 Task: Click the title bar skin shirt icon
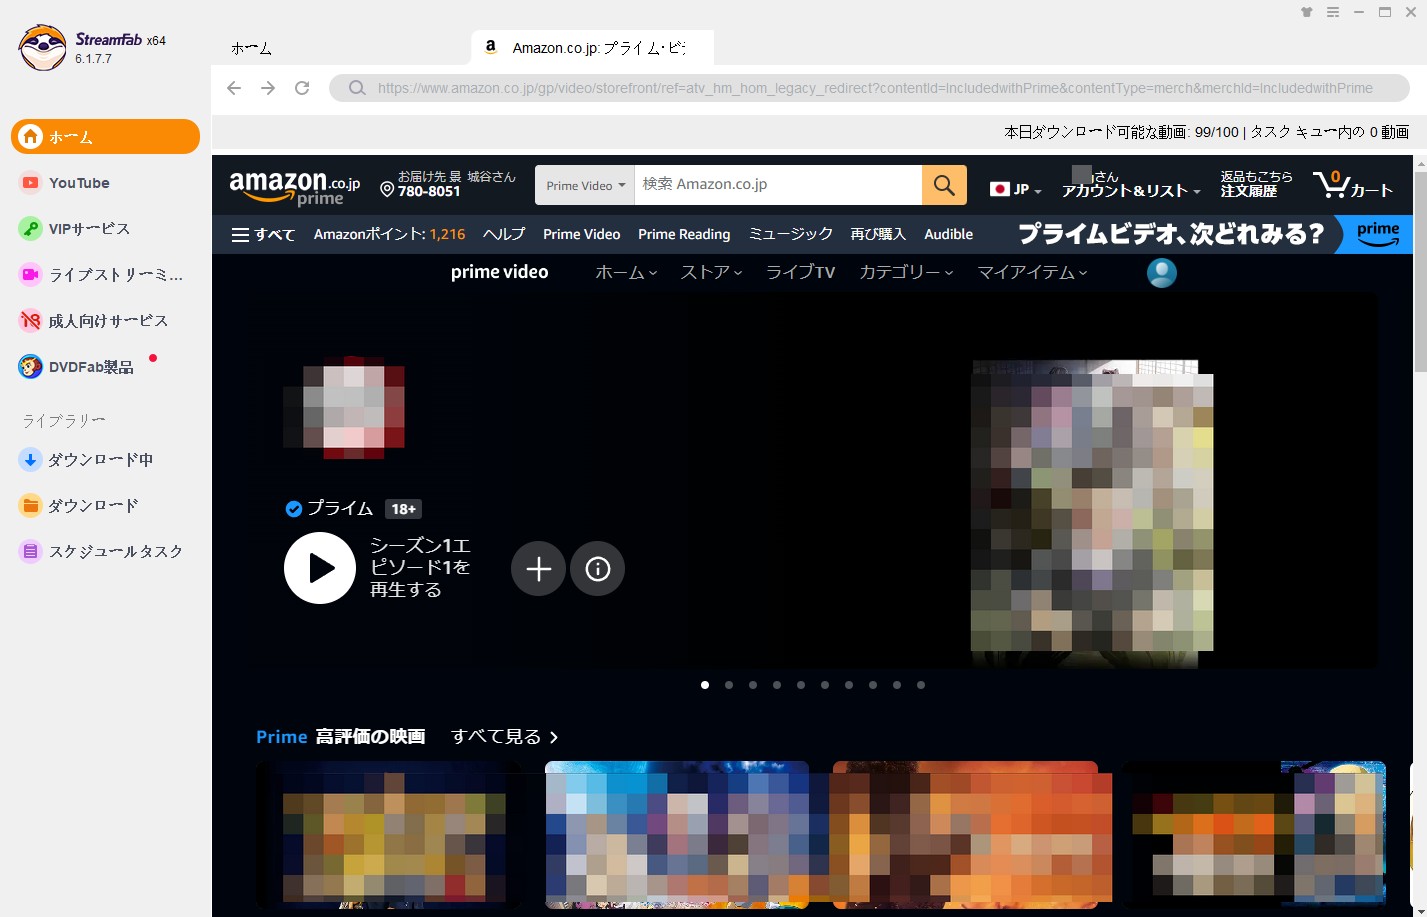pyautogui.click(x=1306, y=12)
